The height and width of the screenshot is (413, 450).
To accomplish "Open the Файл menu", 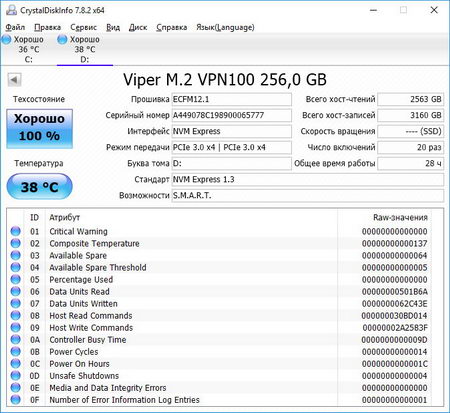I will point(15,27).
